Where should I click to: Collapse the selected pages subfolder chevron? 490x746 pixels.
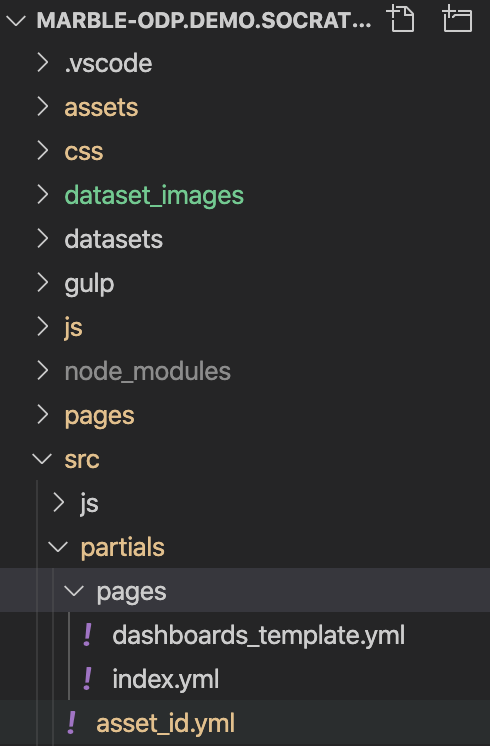74,591
